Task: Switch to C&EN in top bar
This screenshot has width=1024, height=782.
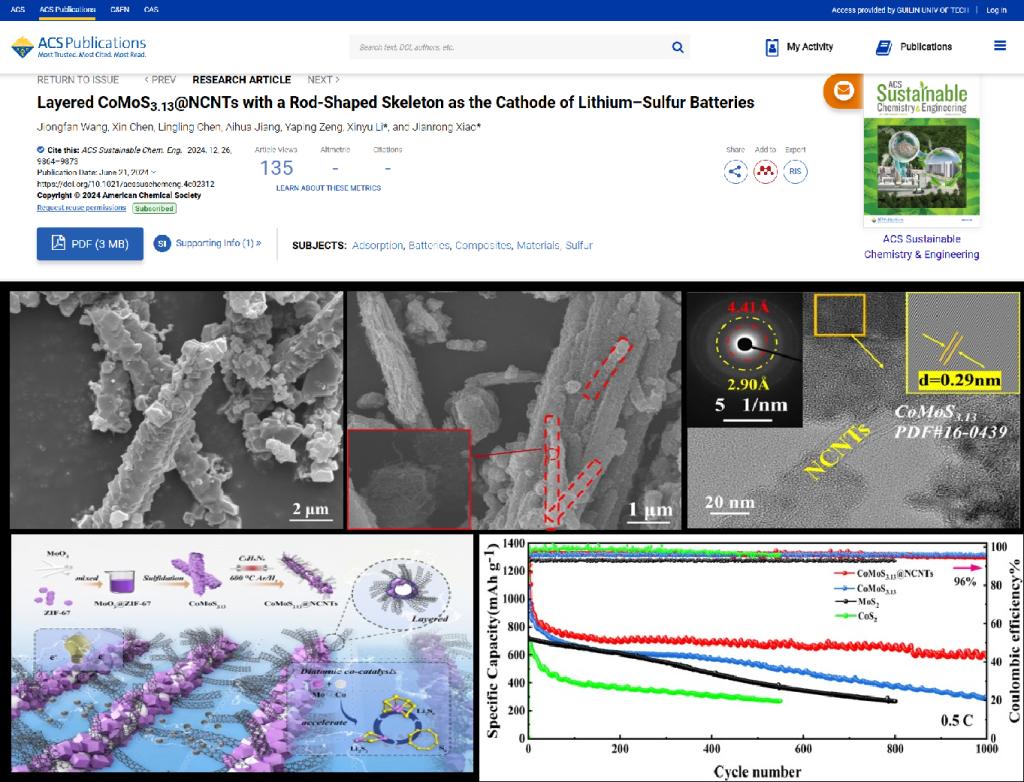Action: click(x=119, y=10)
